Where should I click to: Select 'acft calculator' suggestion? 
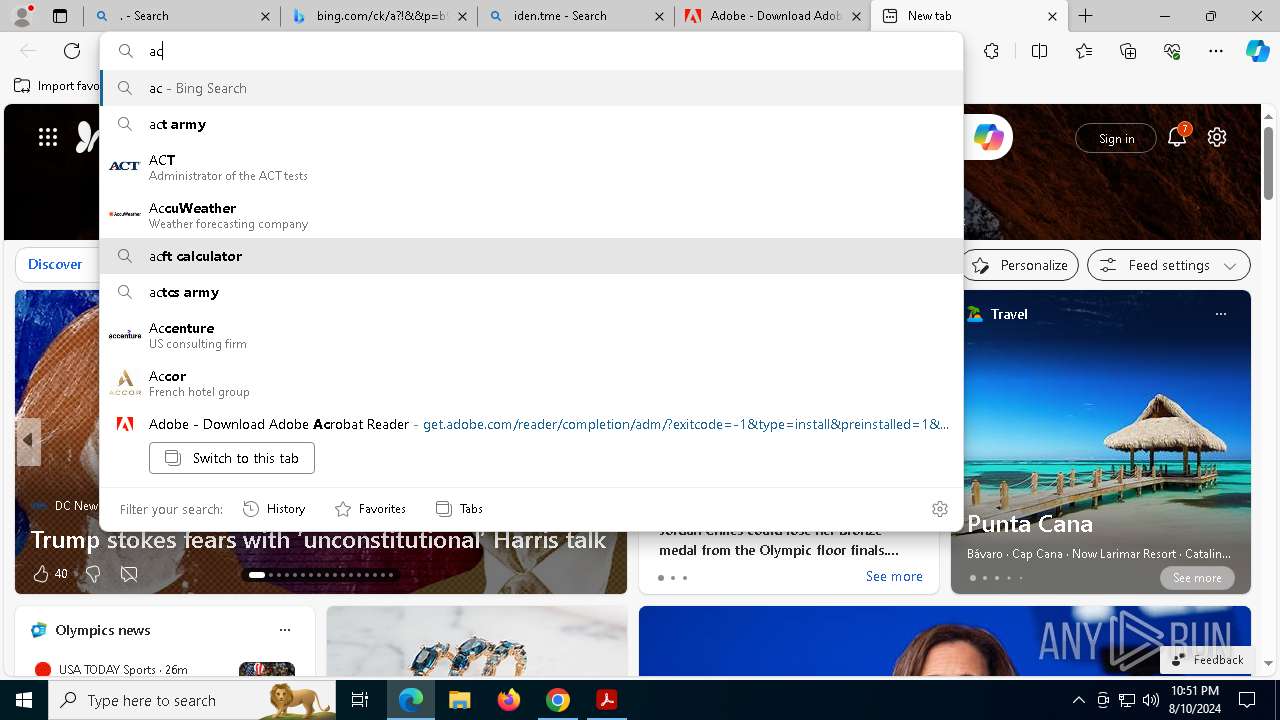coord(531,256)
